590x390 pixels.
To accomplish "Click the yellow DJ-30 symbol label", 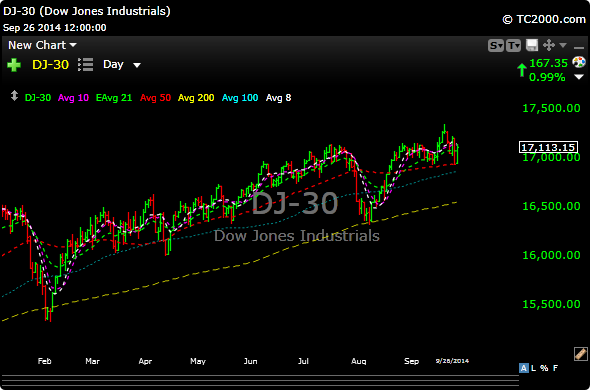I will point(50,65).
